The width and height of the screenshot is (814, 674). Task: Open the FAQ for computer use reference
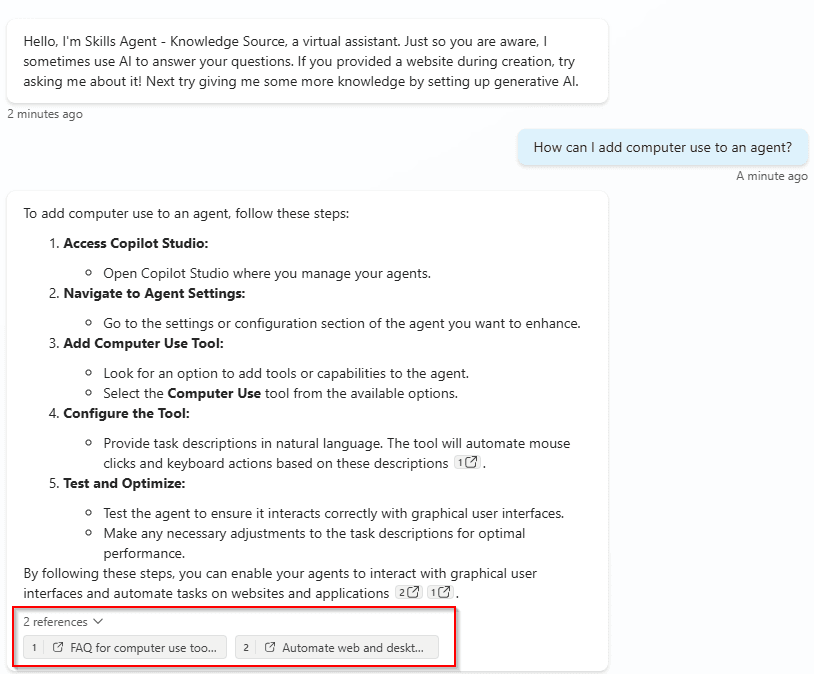point(125,648)
